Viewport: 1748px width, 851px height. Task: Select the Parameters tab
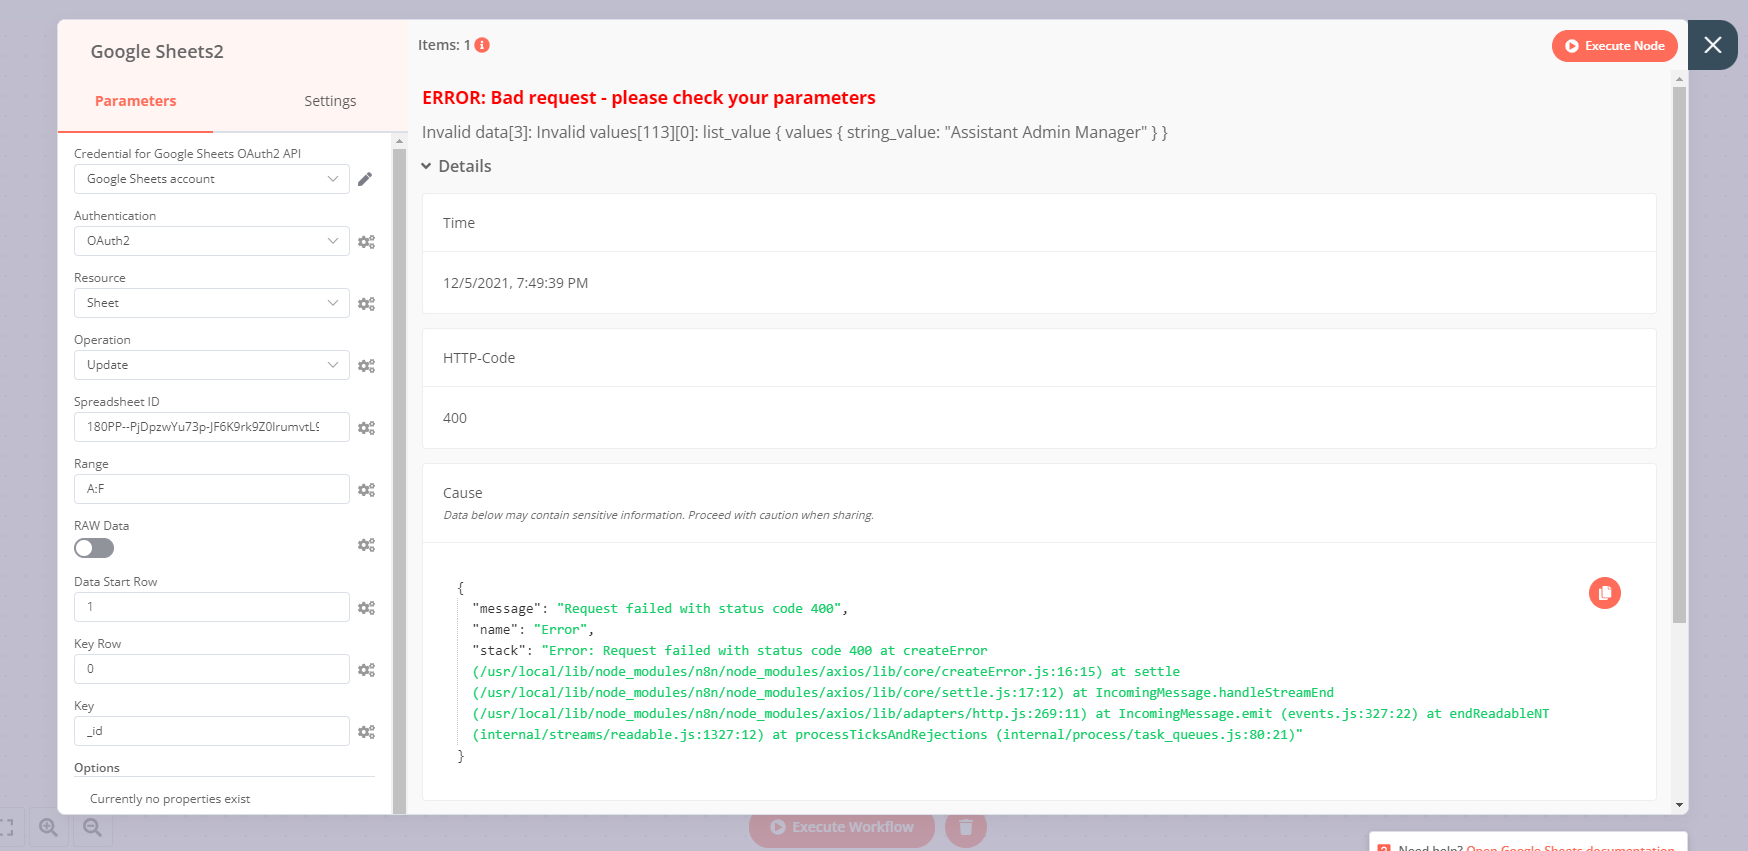click(135, 101)
